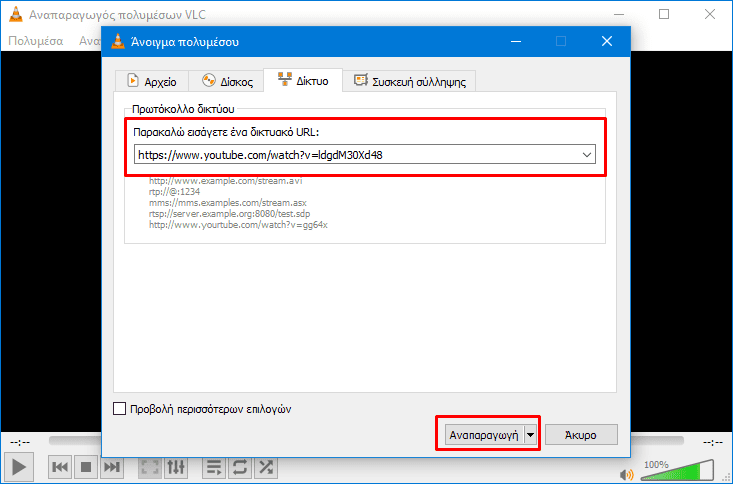Click example rtsp://server.example.org:8080/test.sdp
Viewport: 733px width, 484px height.
tap(230, 214)
